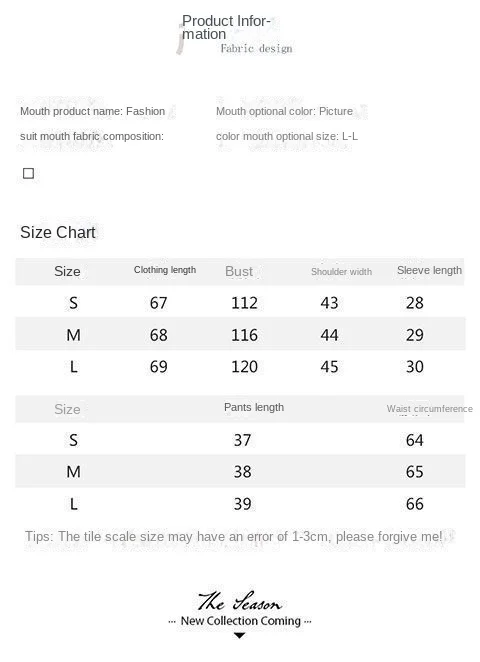
Task: Click the Sleeve length column header
Action: [429, 271]
